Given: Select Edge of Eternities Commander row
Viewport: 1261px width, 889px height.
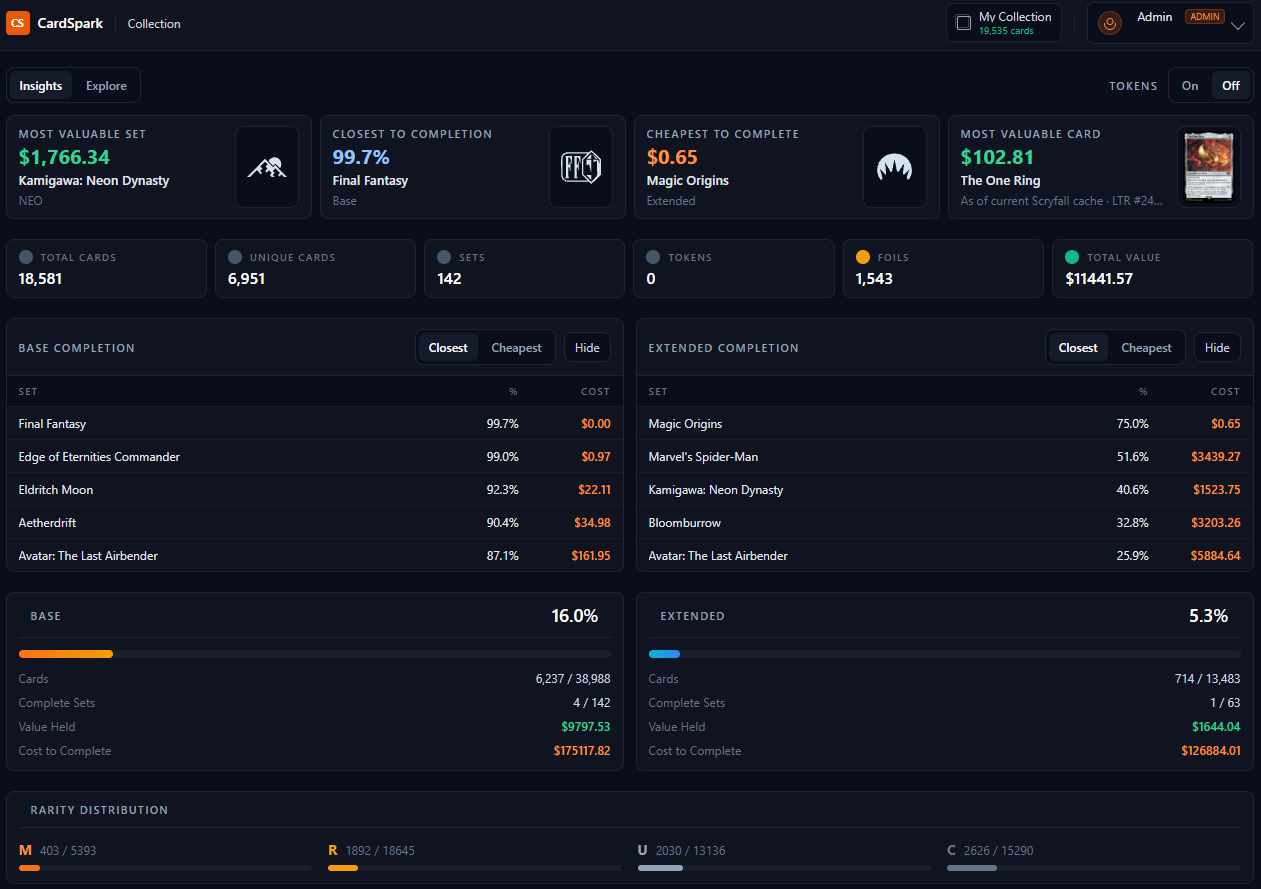Looking at the screenshot, I should [315, 457].
